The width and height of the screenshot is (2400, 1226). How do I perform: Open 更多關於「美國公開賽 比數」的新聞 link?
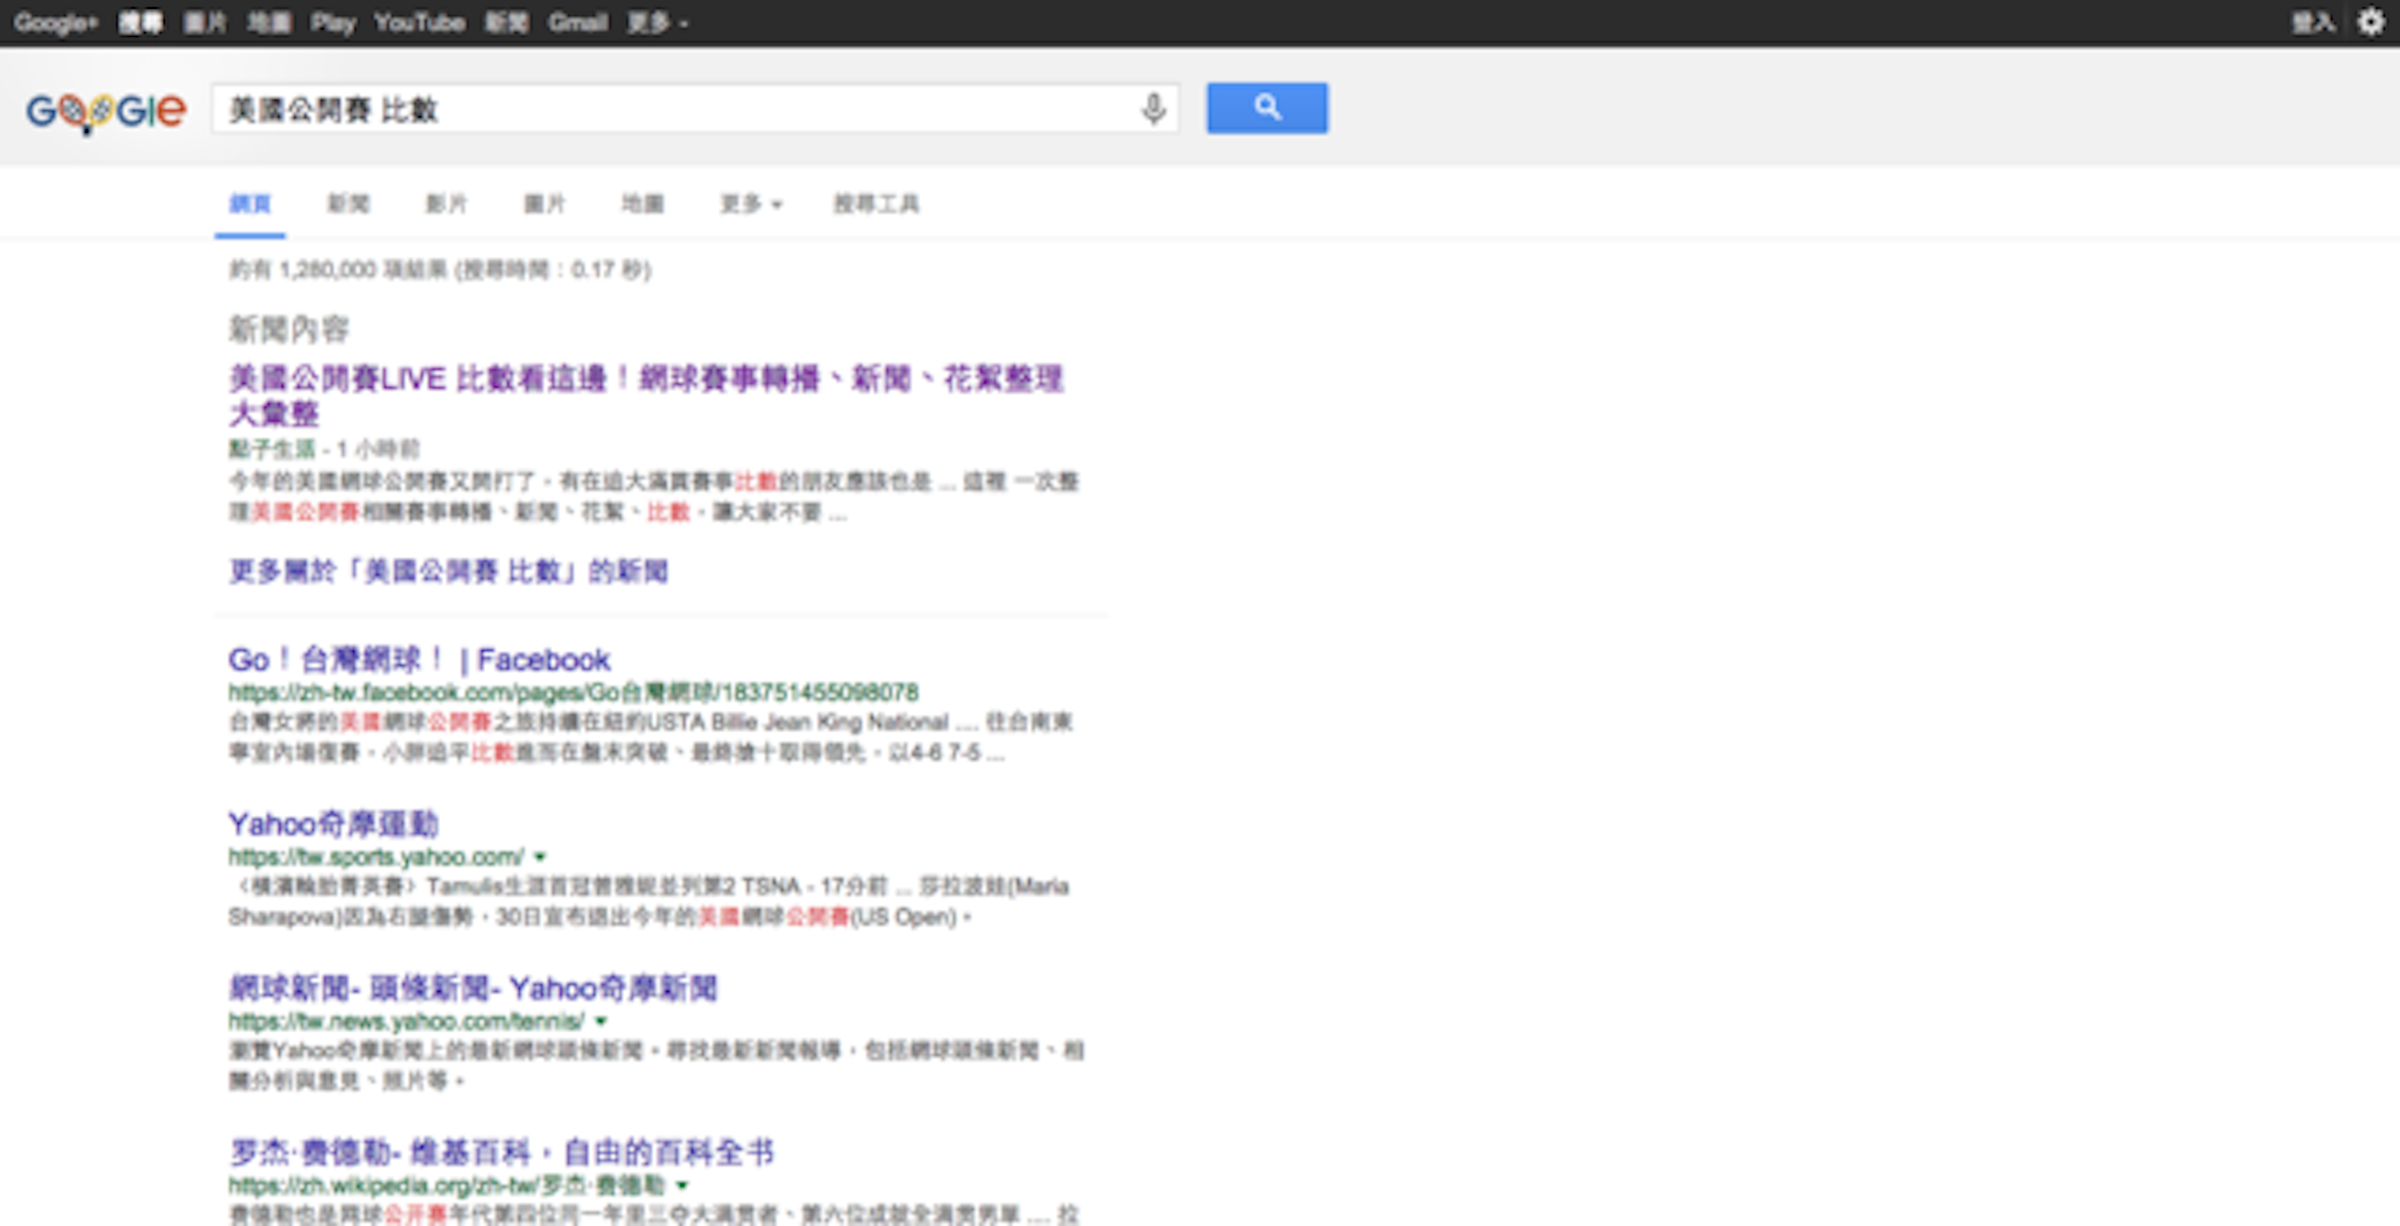click(448, 571)
